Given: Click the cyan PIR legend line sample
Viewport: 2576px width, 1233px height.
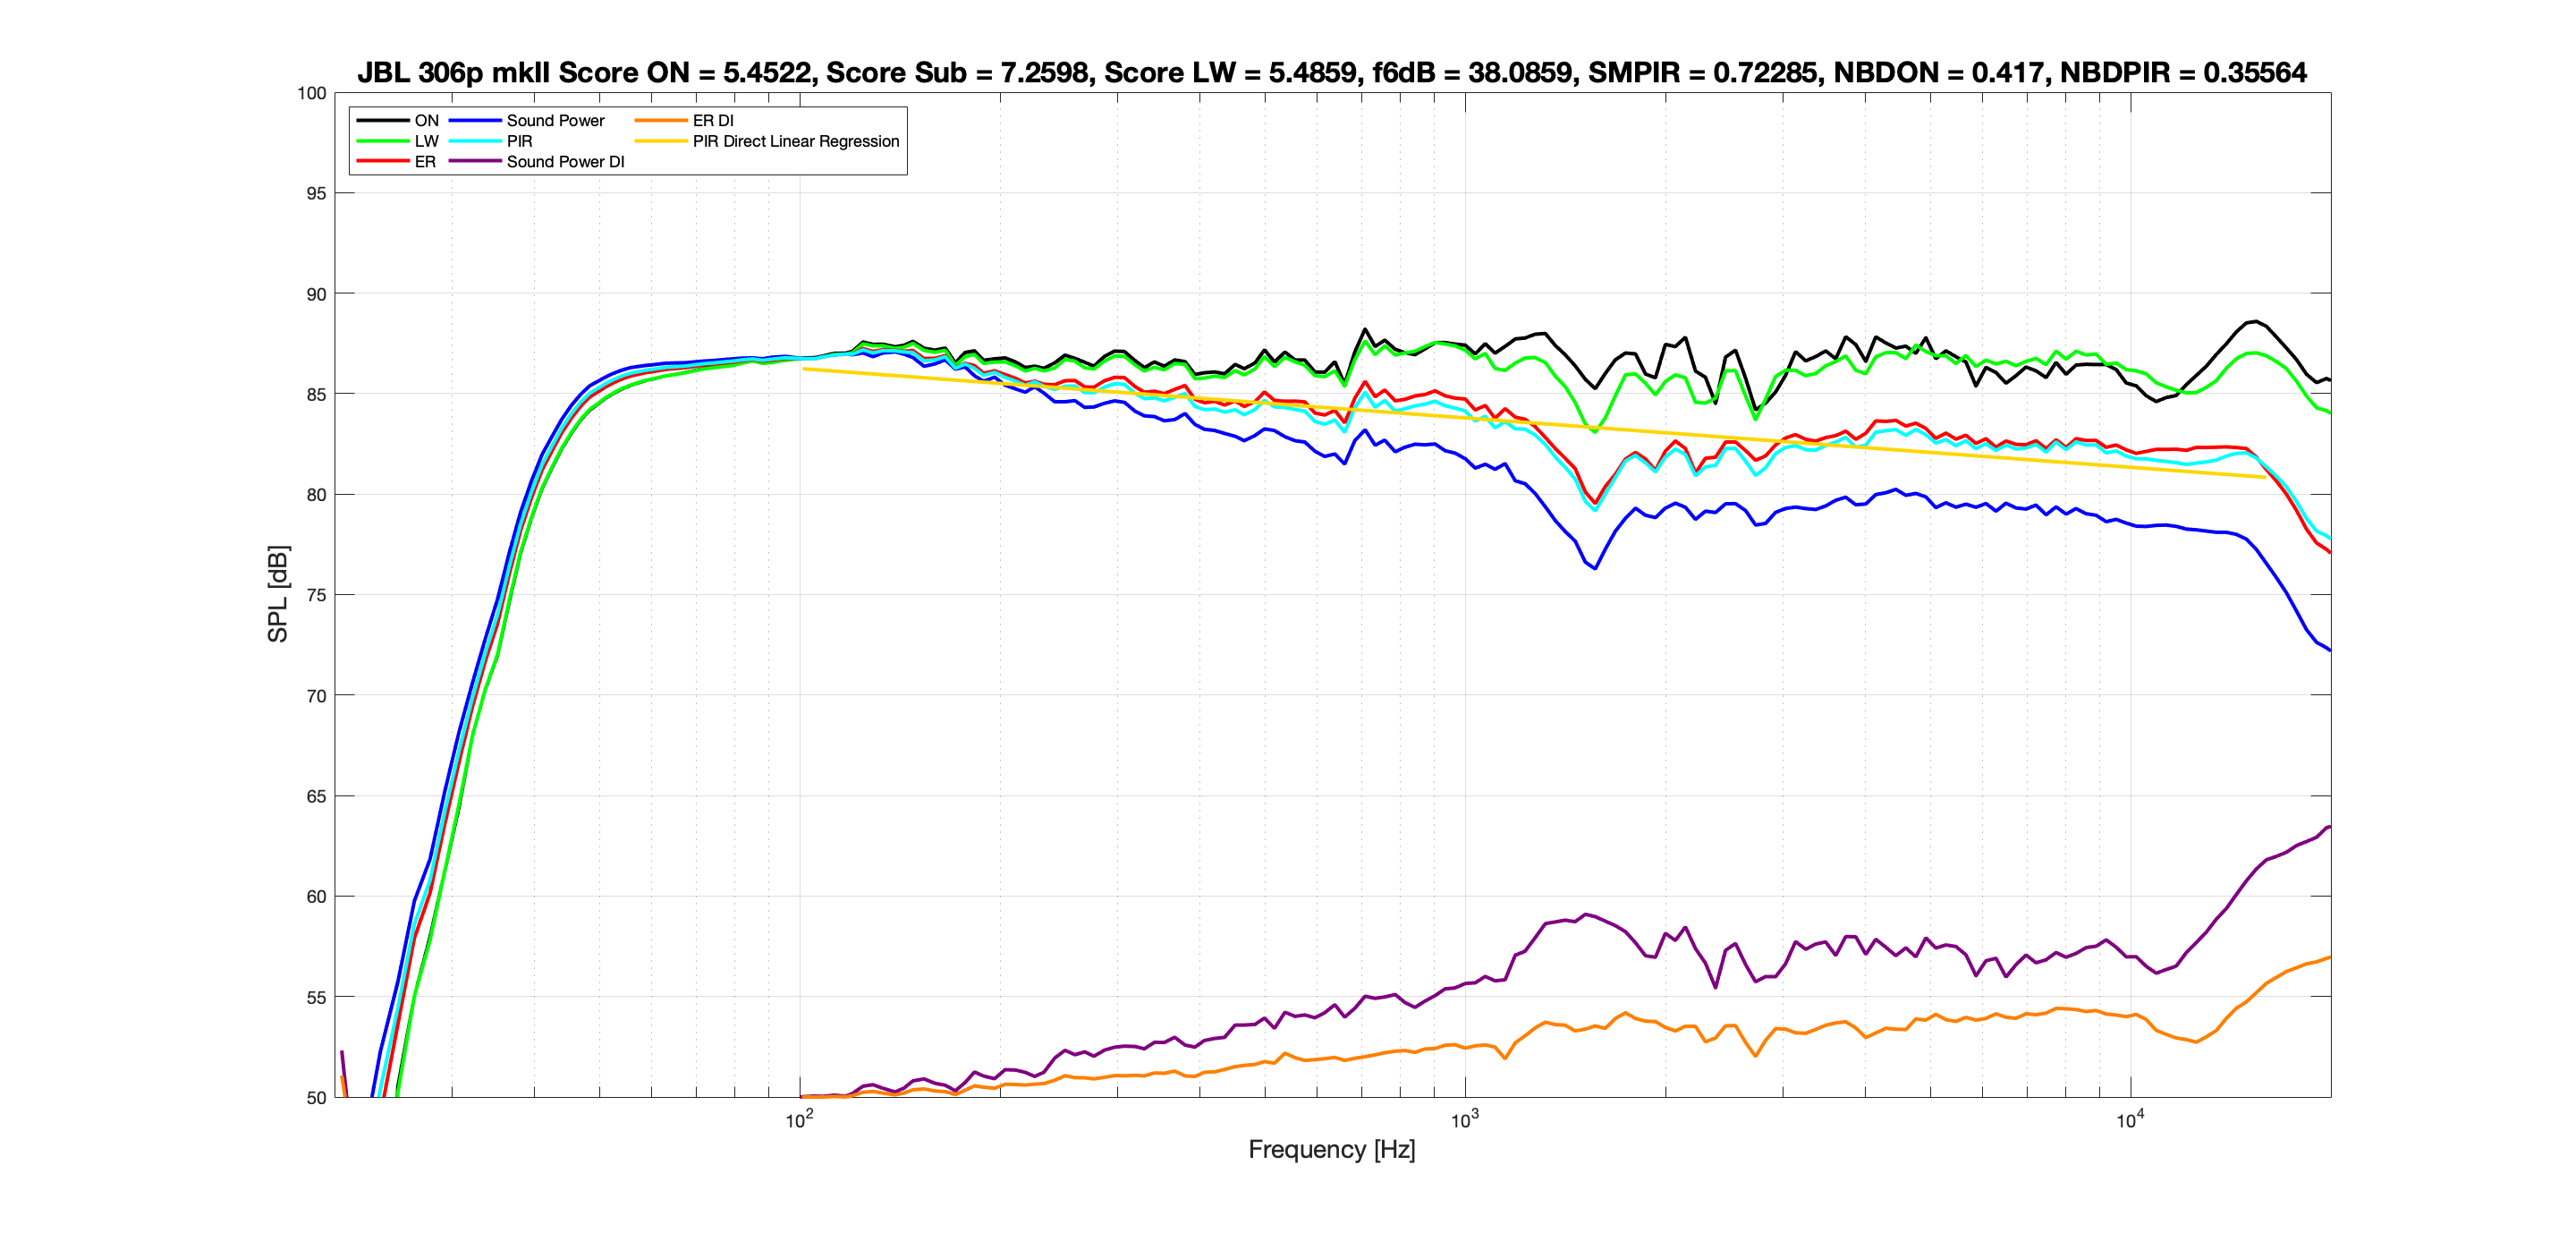Looking at the screenshot, I should (475, 141).
